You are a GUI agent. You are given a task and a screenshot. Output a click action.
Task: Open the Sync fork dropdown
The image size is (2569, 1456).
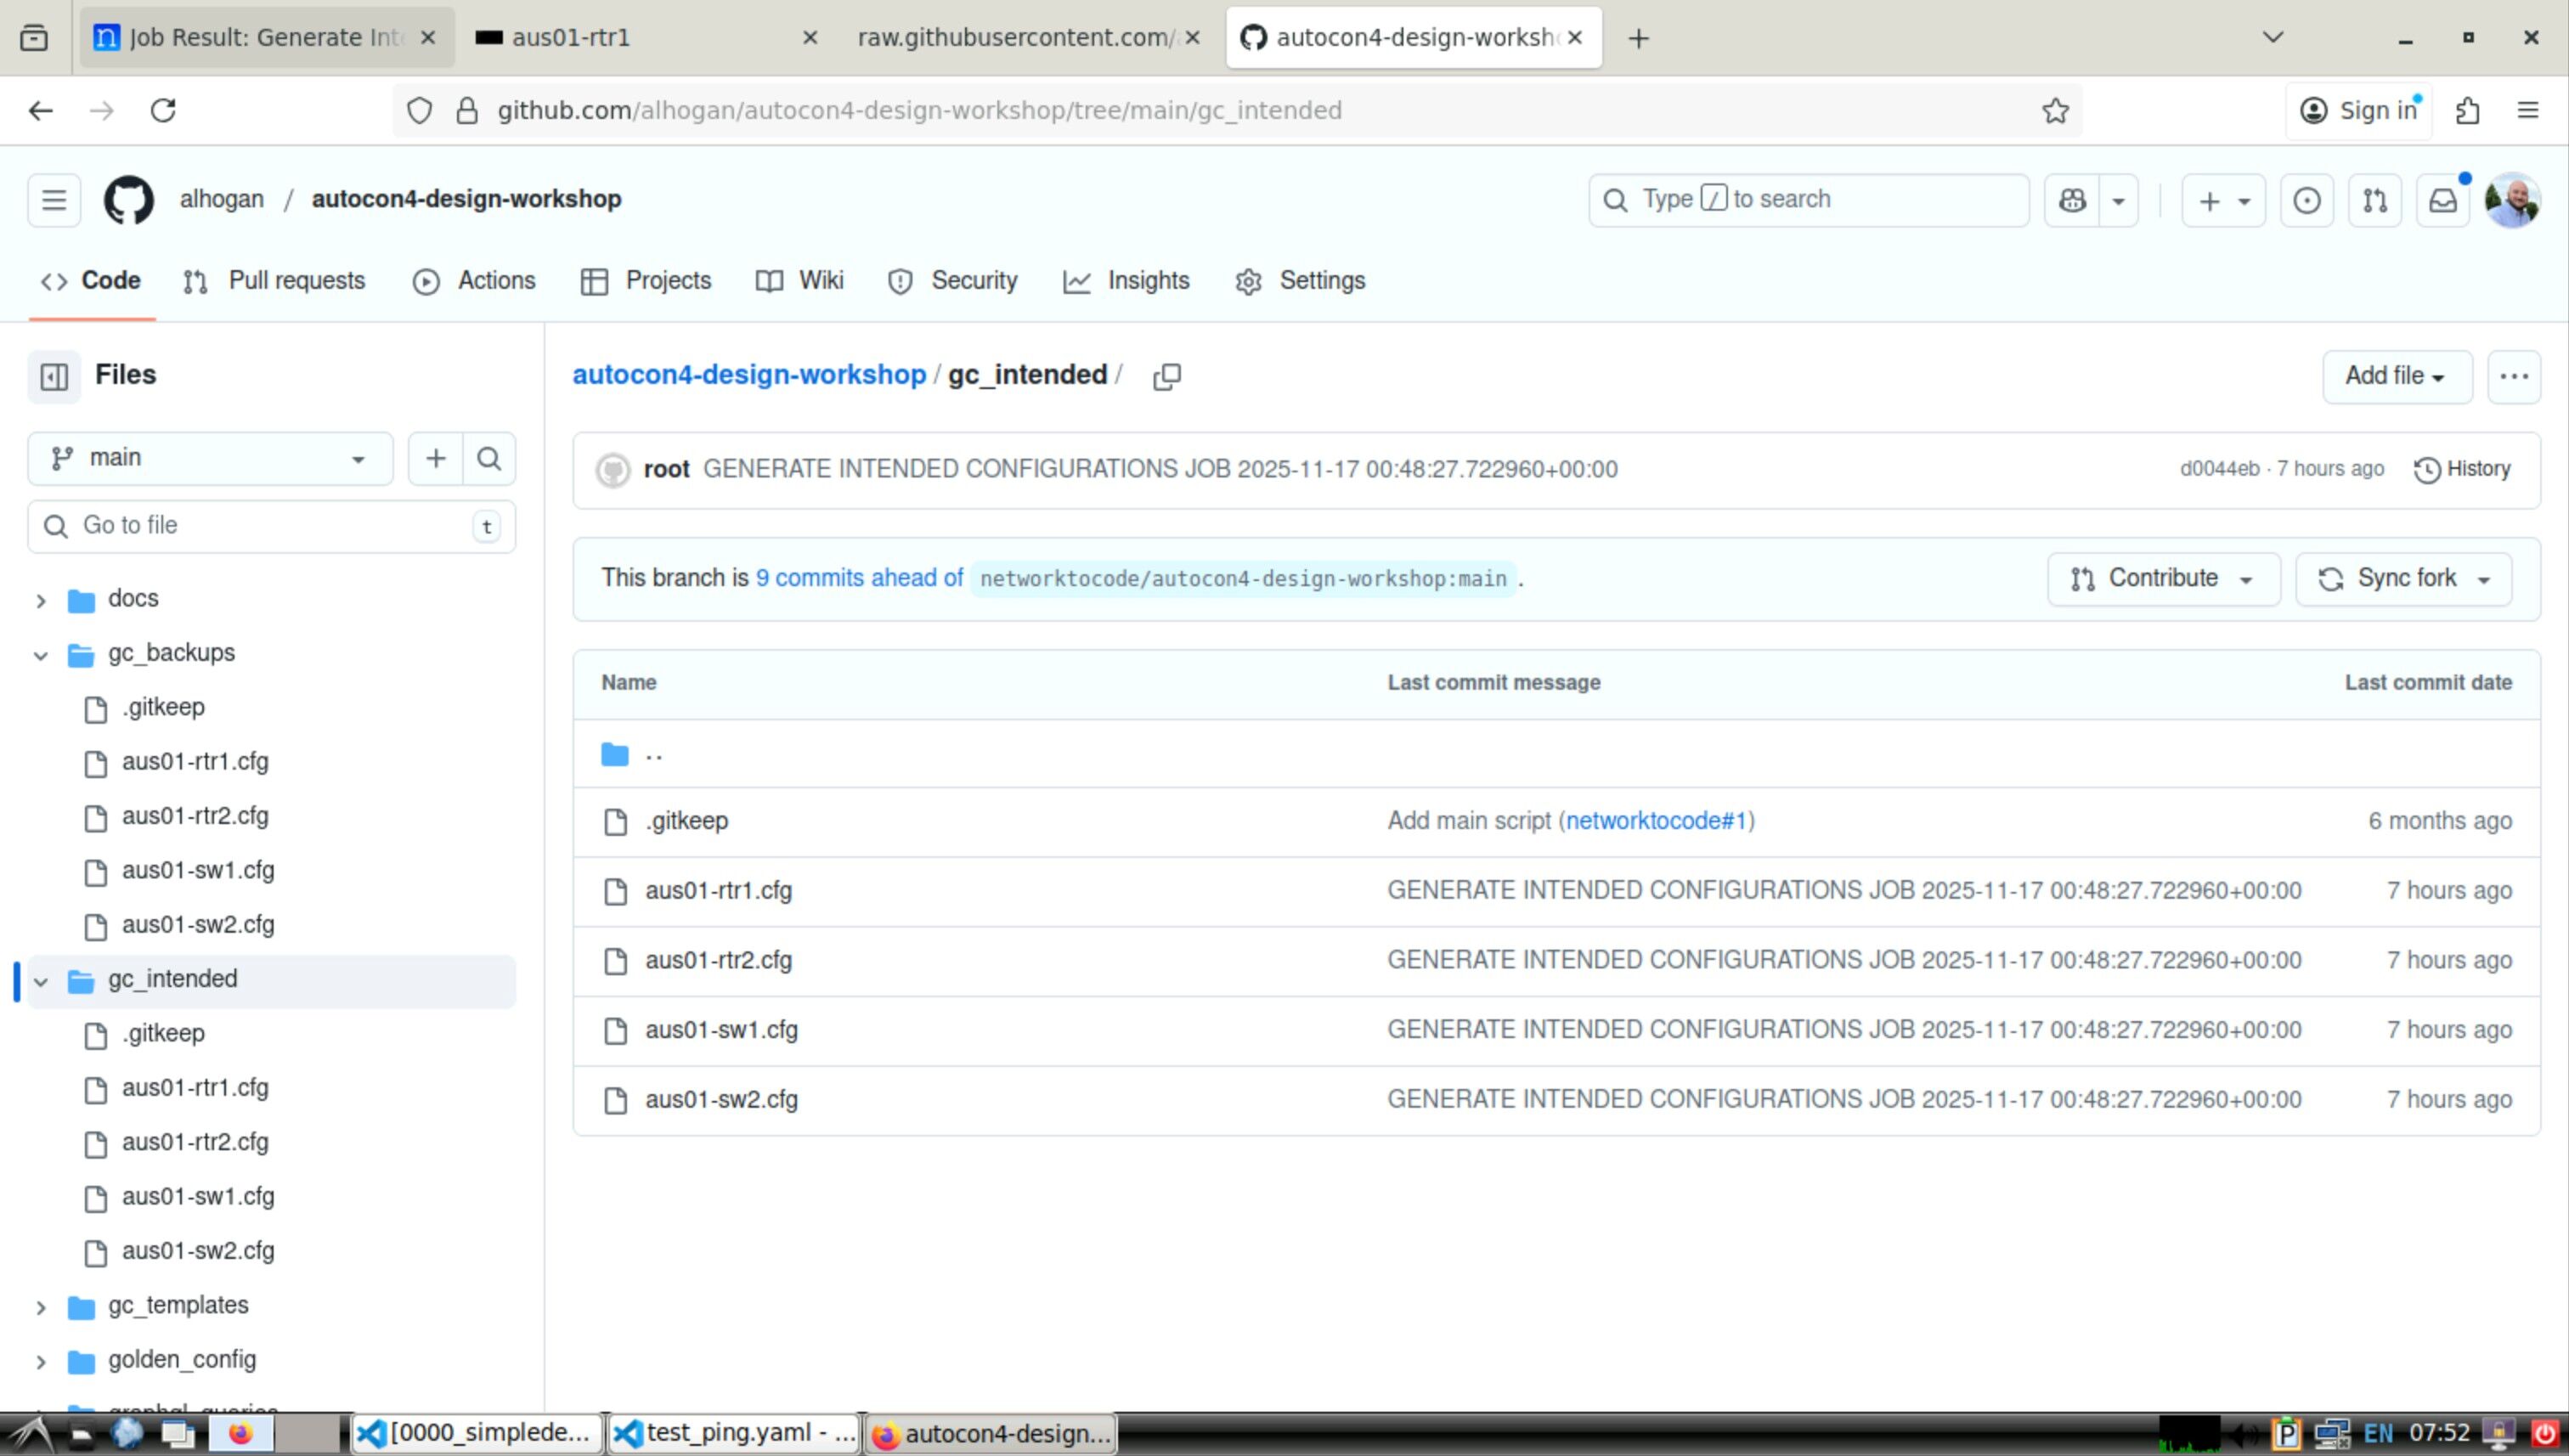(2403, 579)
